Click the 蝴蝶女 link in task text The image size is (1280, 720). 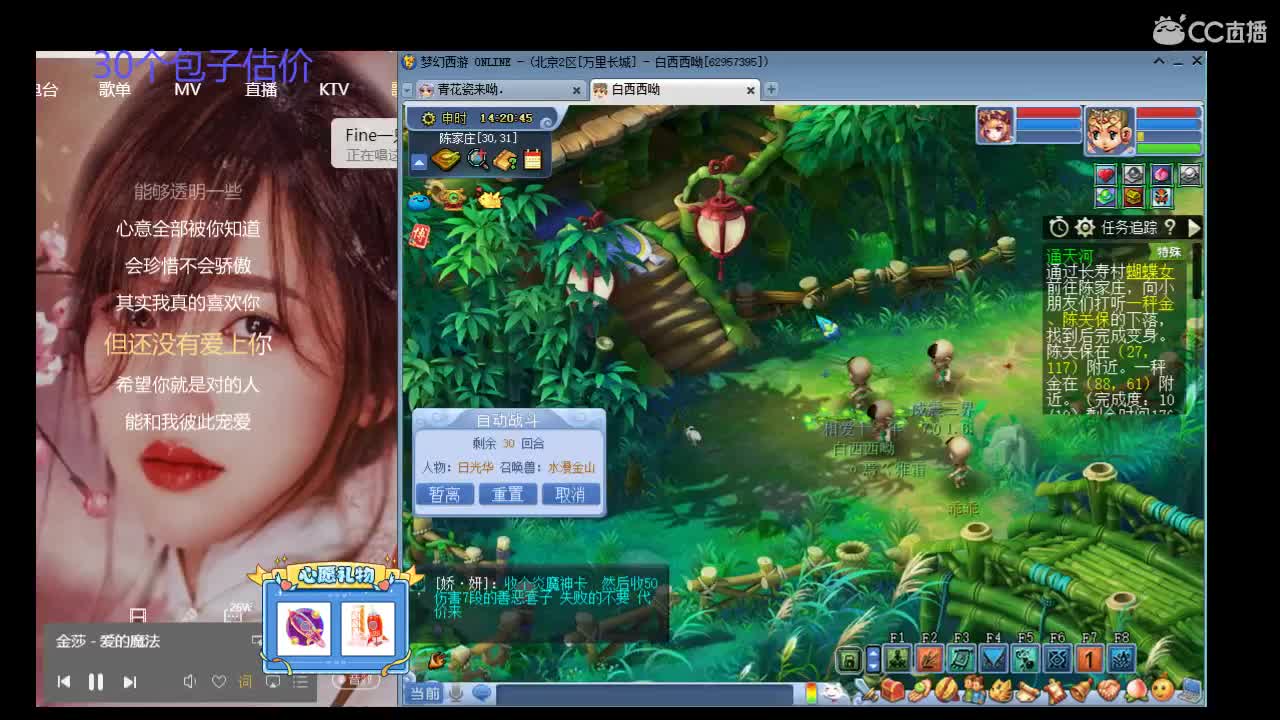pos(1149,272)
